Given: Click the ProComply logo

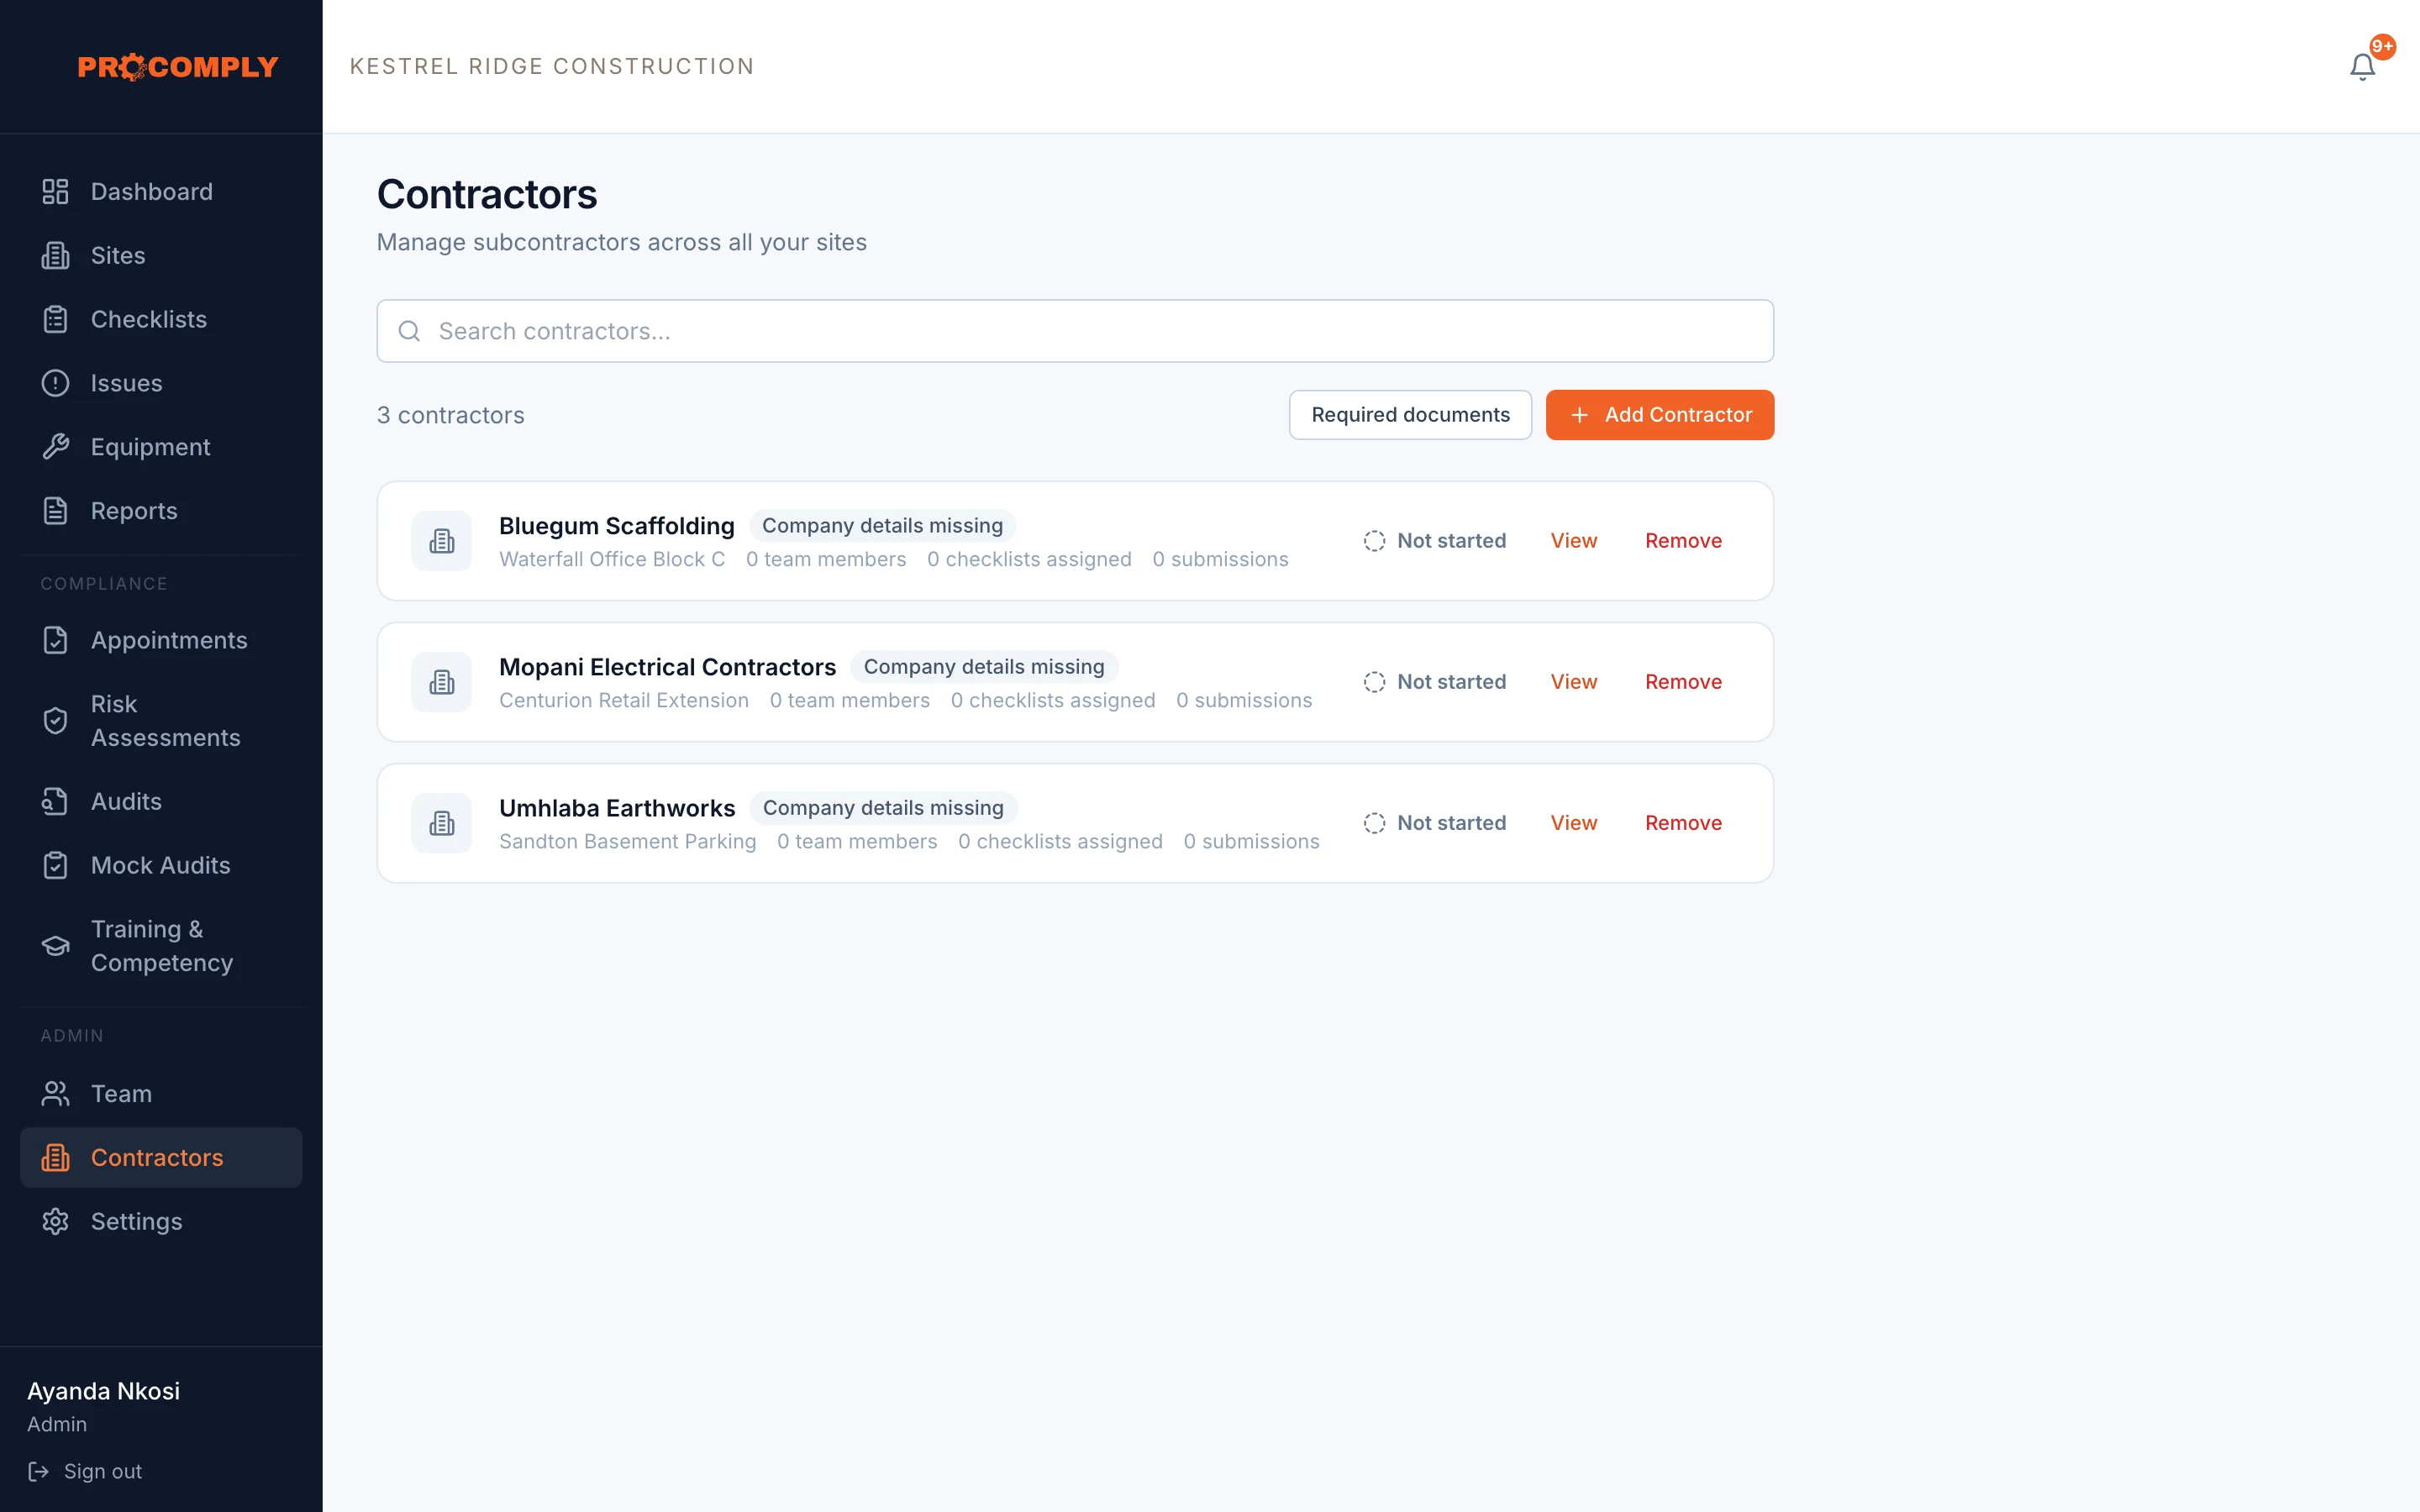Looking at the screenshot, I should (x=178, y=67).
